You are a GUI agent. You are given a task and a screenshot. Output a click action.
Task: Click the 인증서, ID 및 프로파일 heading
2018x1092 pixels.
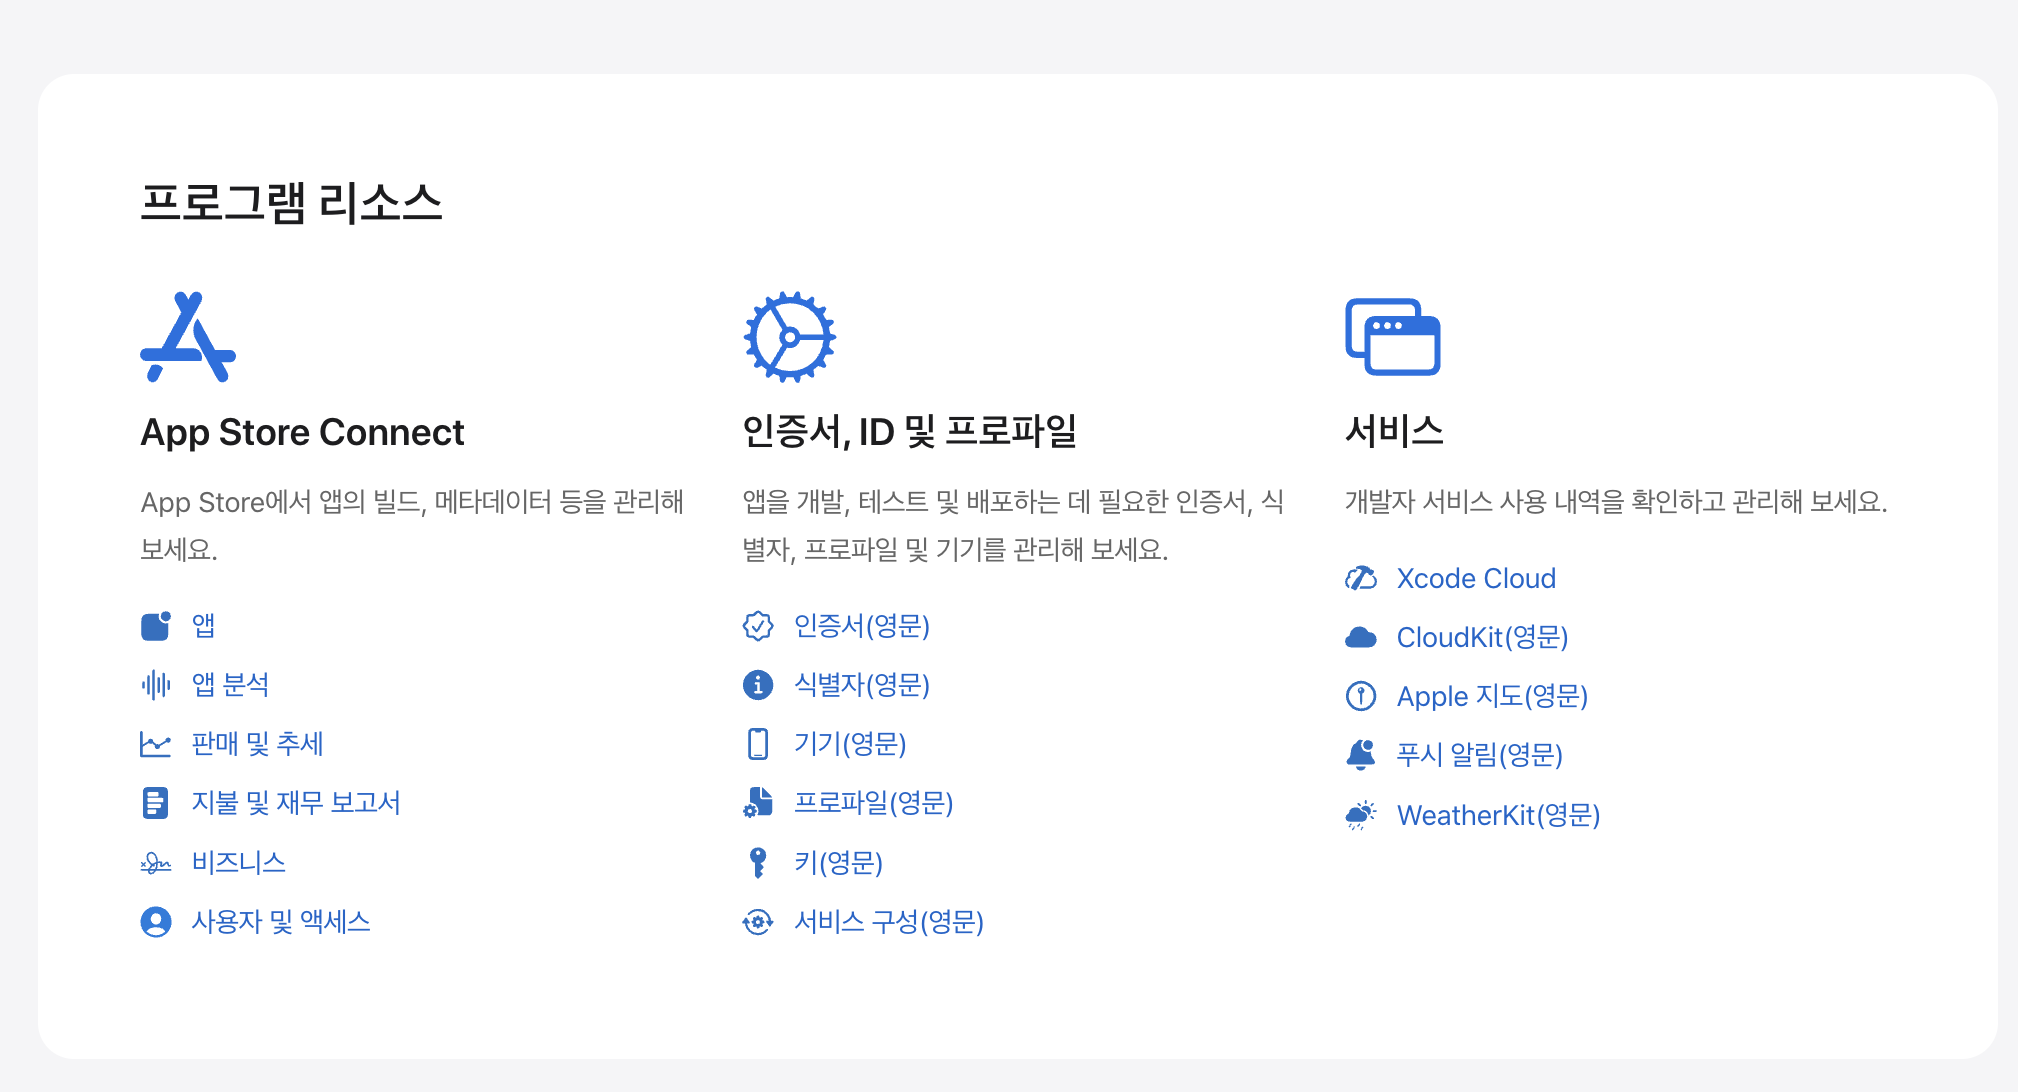pyautogui.click(x=909, y=432)
